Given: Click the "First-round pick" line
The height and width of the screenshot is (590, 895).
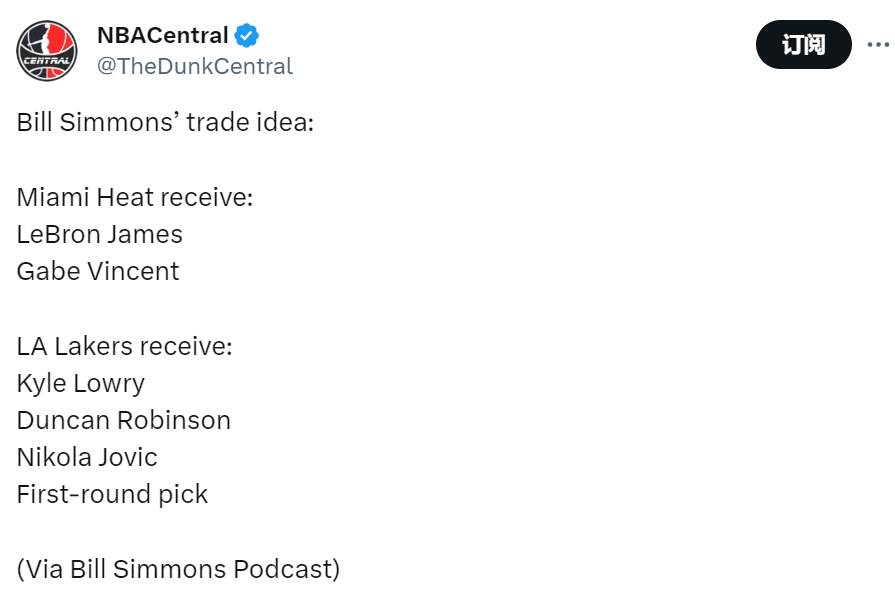Looking at the screenshot, I should coord(112,495).
